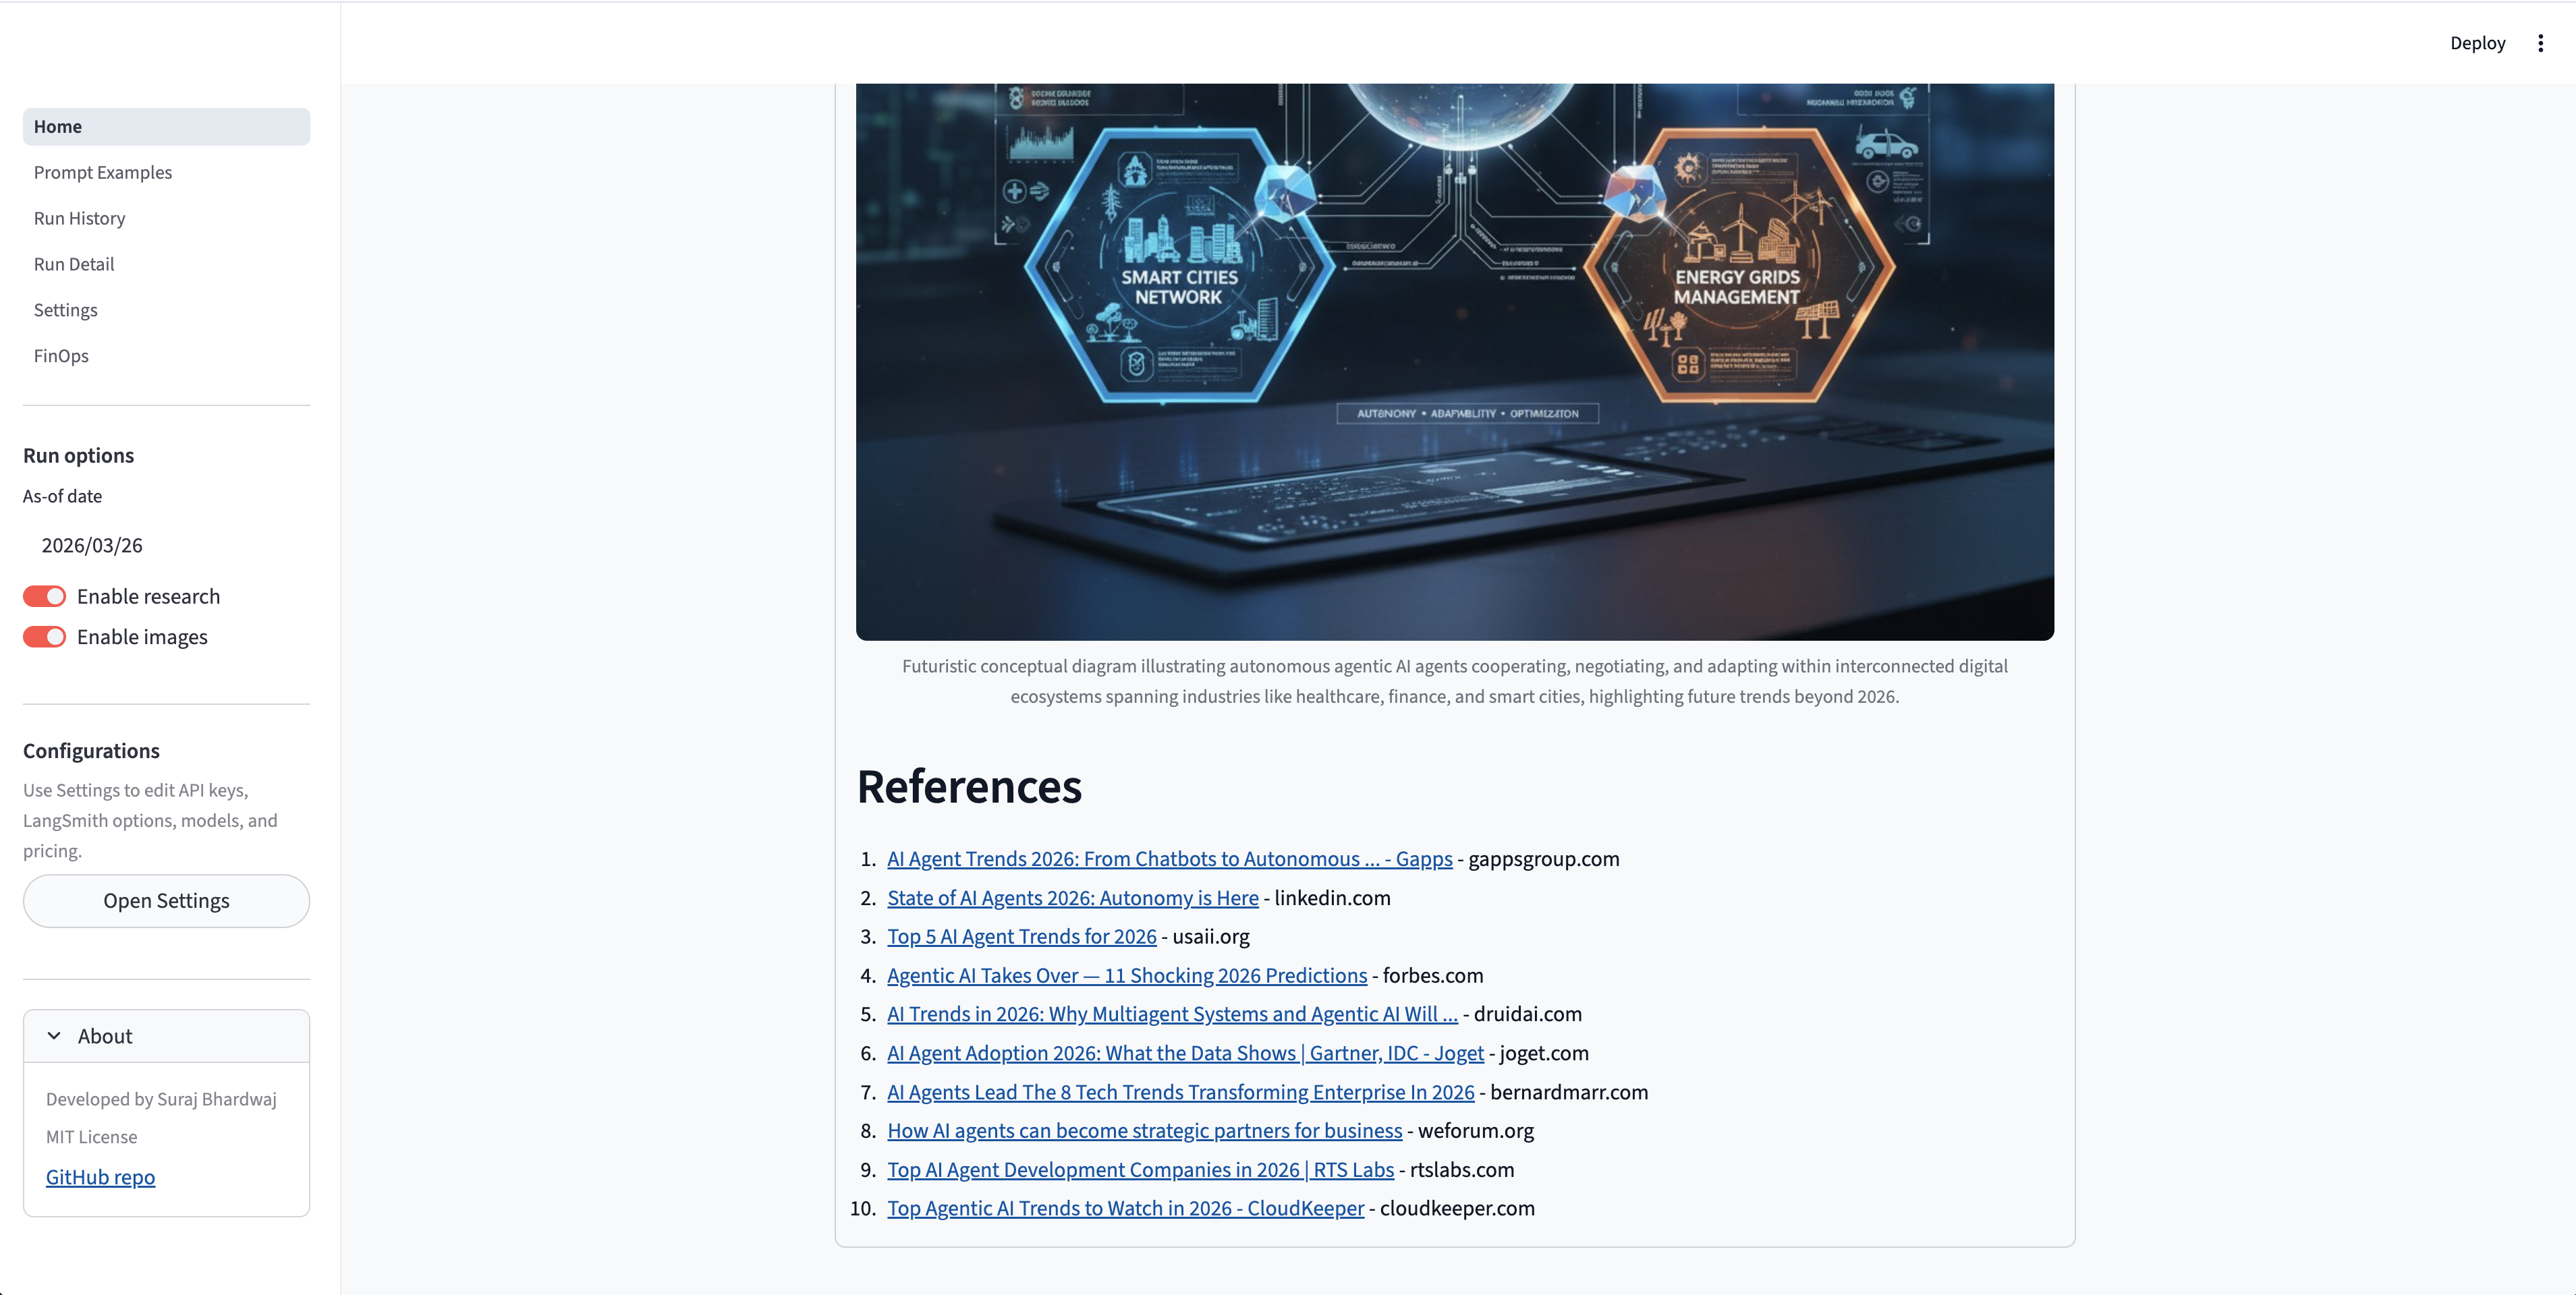Image resolution: width=2576 pixels, height=1295 pixels.
Task: Open the State of AI Agents 2026 link
Action: pyautogui.click(x=1072, y=898)
